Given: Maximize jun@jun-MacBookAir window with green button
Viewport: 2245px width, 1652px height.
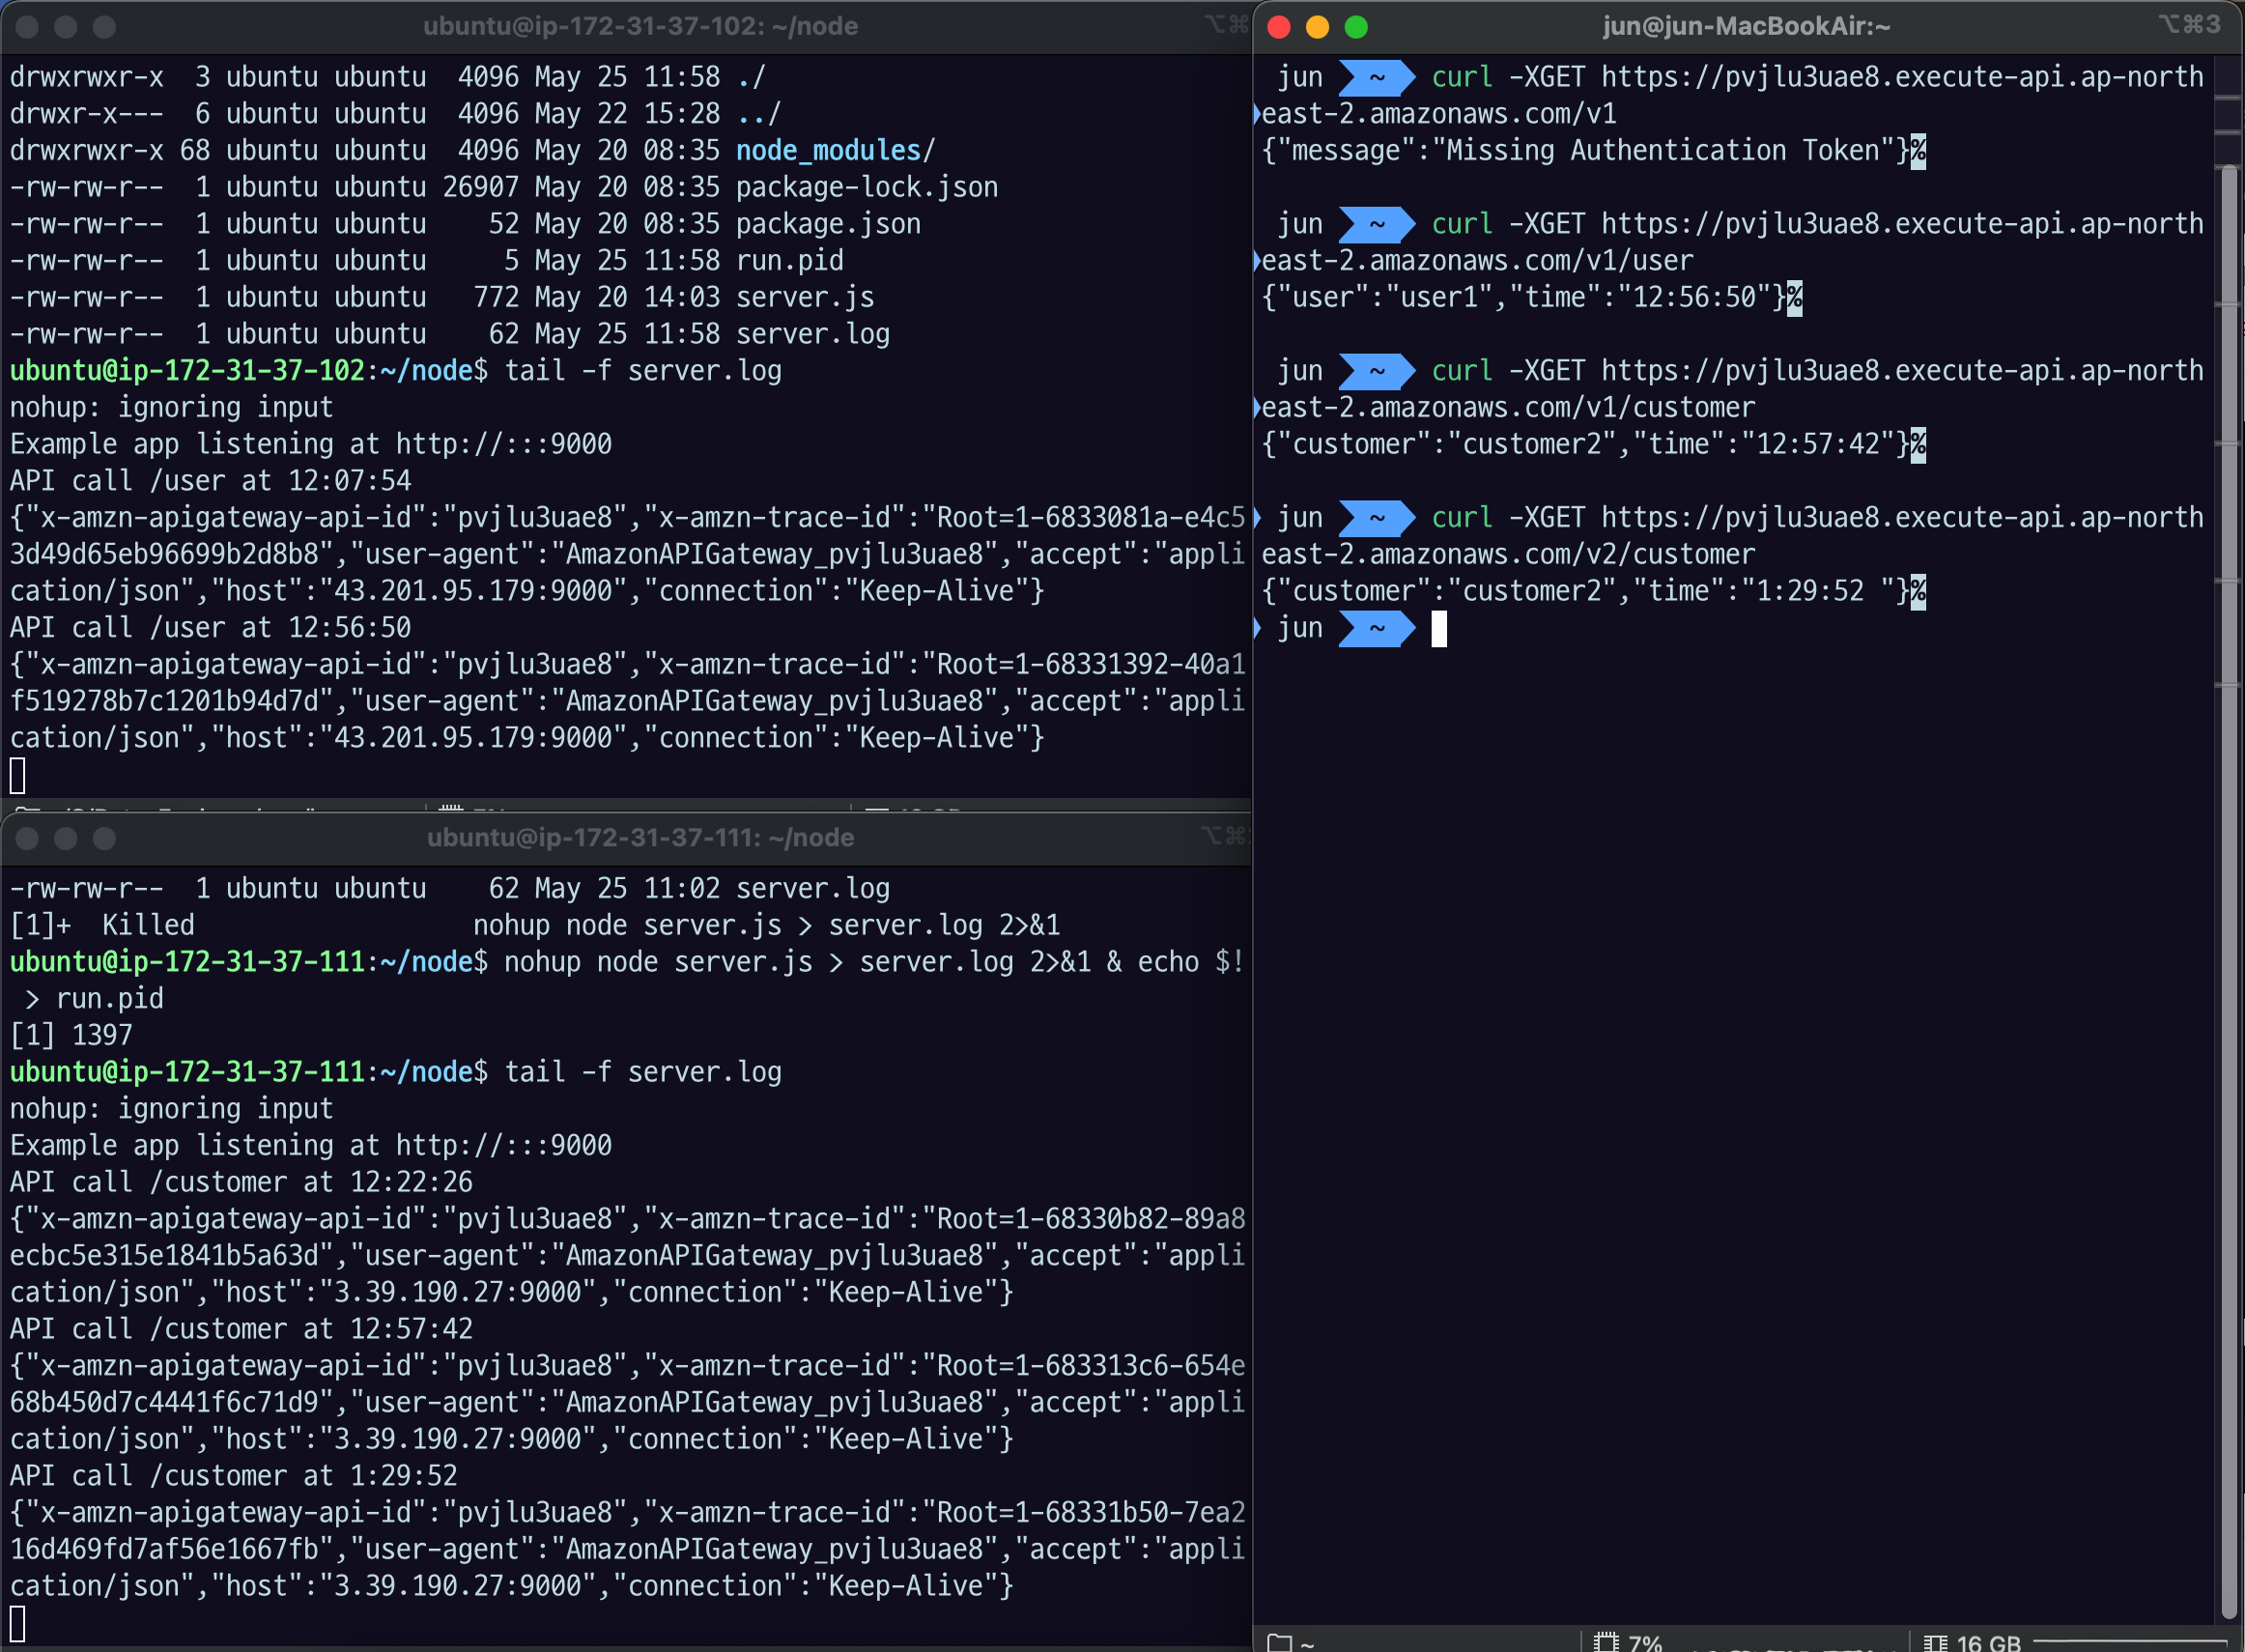Looking at the screenshot, I should [x=1356, y=27].
